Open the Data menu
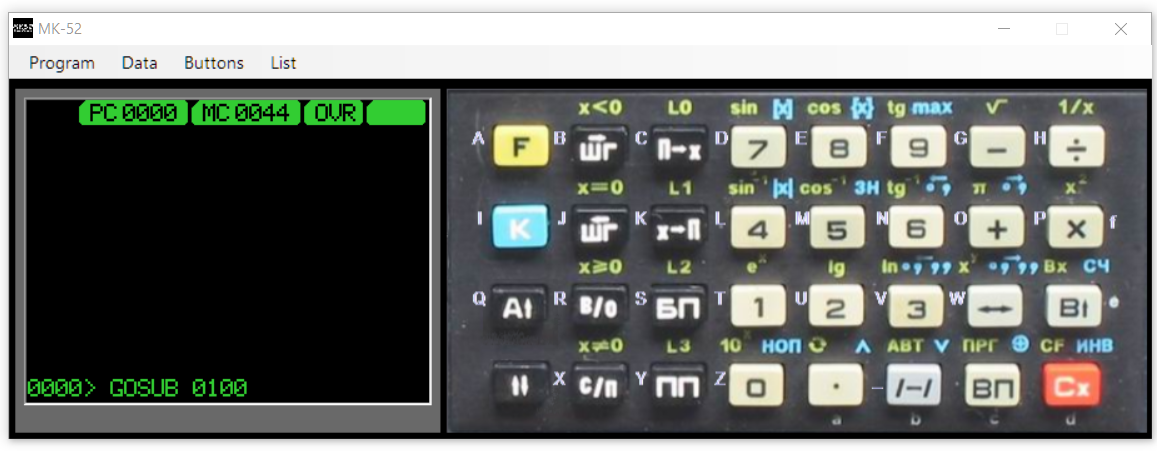The width and height of the screenshot is (1157, 451). tap(139, 63)
